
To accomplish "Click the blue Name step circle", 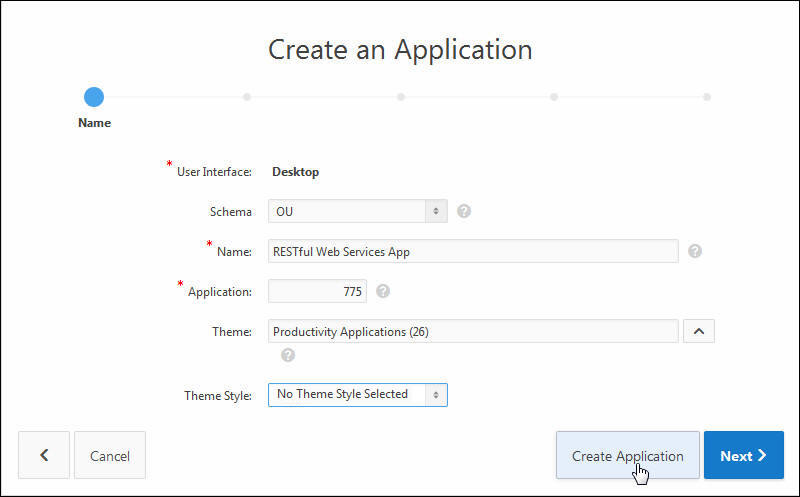I will pyautogui.click(x=94, y=97).
